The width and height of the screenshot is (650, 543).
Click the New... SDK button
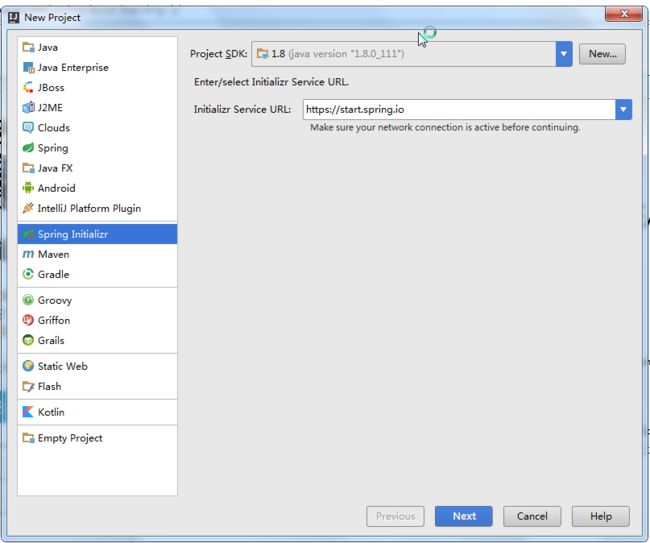coord(602,54)
